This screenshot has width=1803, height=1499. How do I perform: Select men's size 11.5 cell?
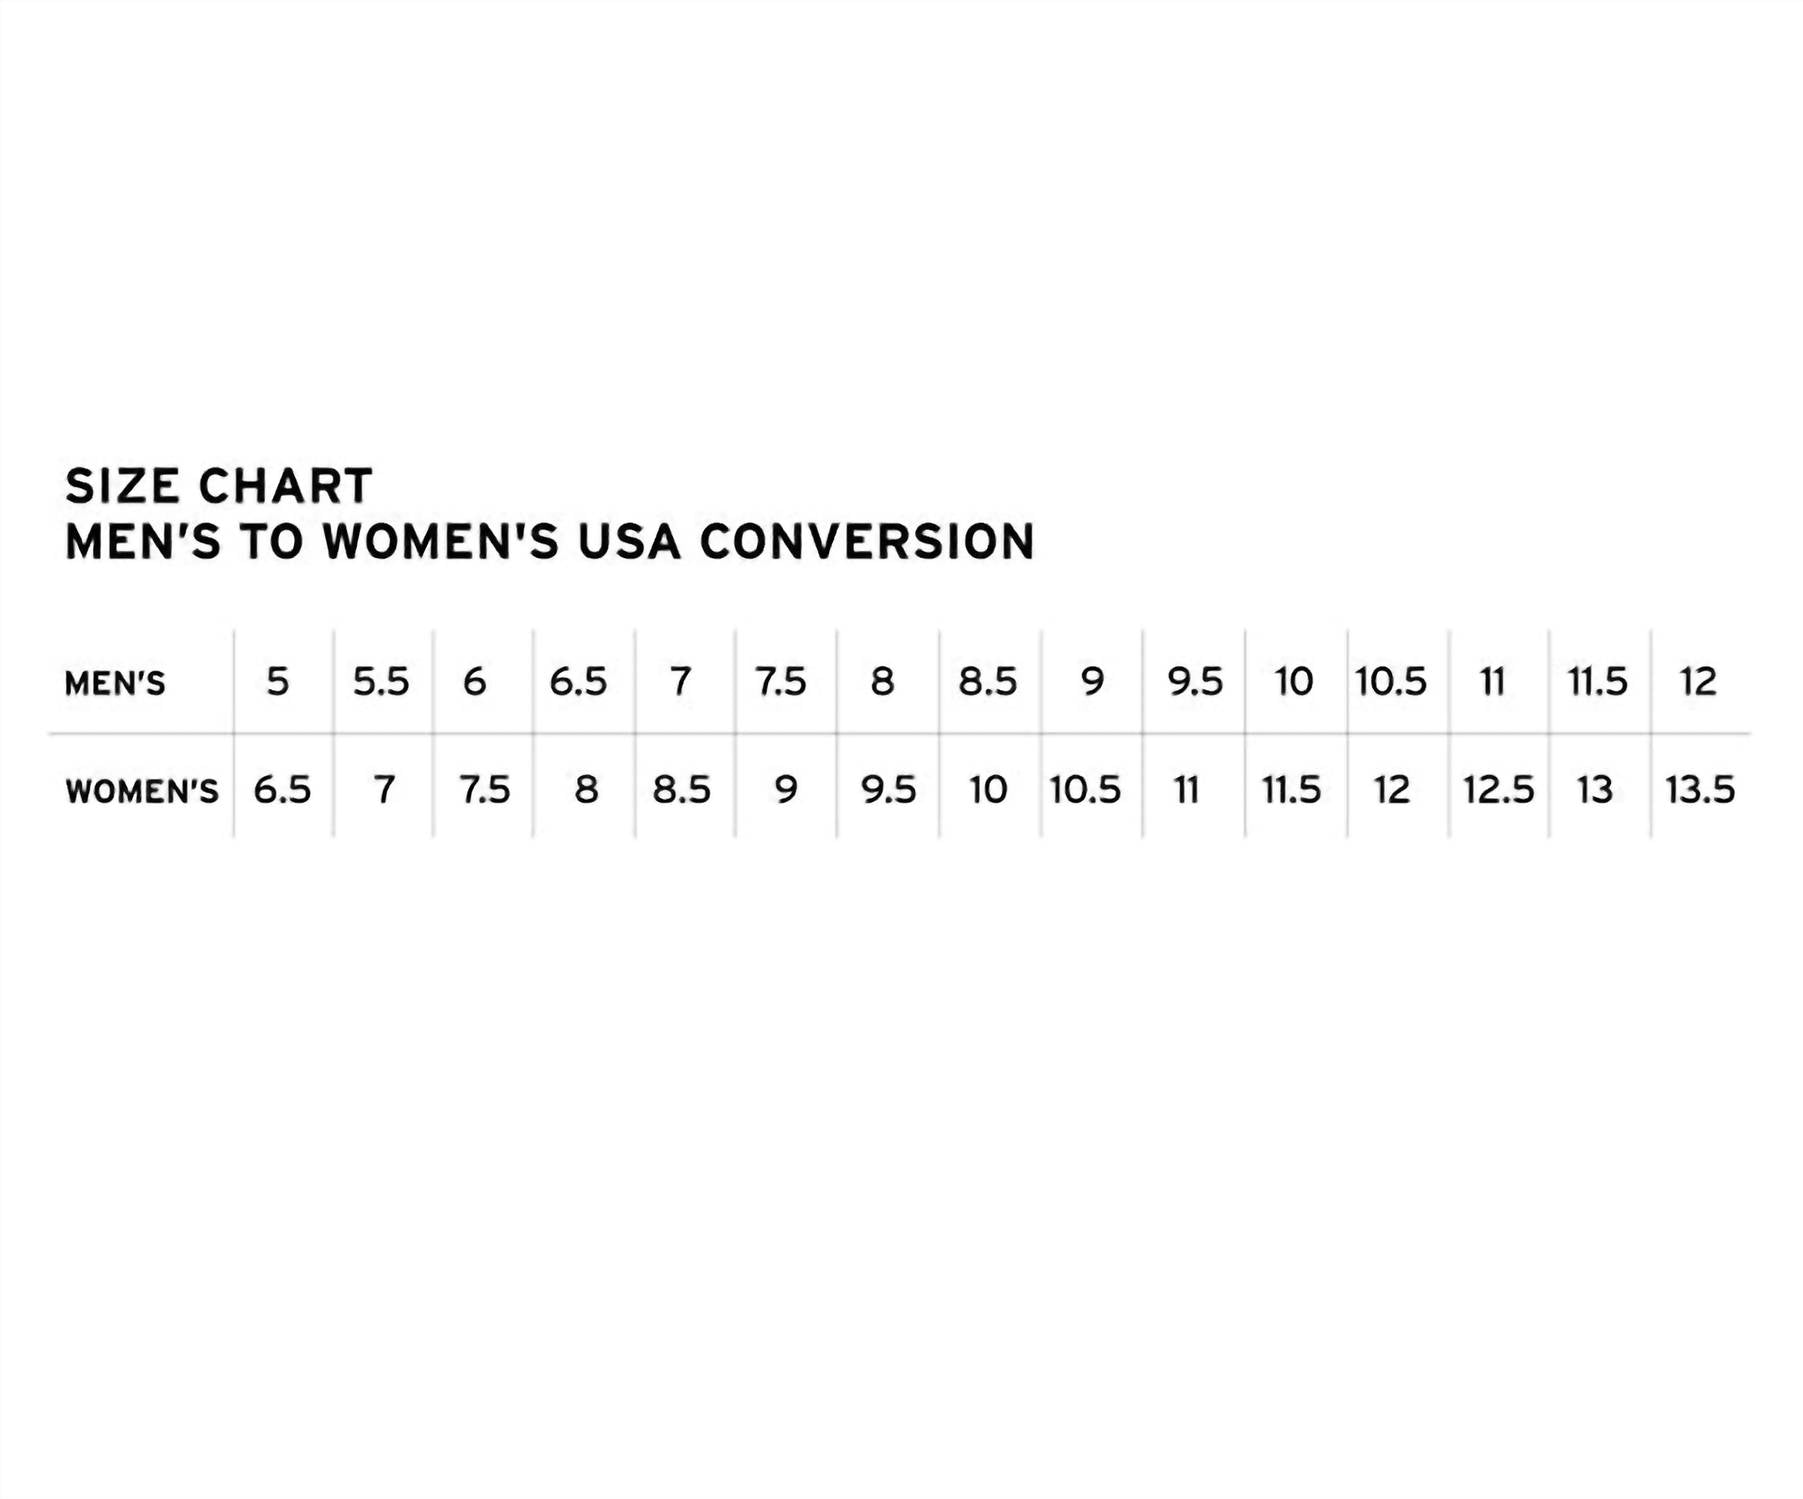click(1597, 682)
